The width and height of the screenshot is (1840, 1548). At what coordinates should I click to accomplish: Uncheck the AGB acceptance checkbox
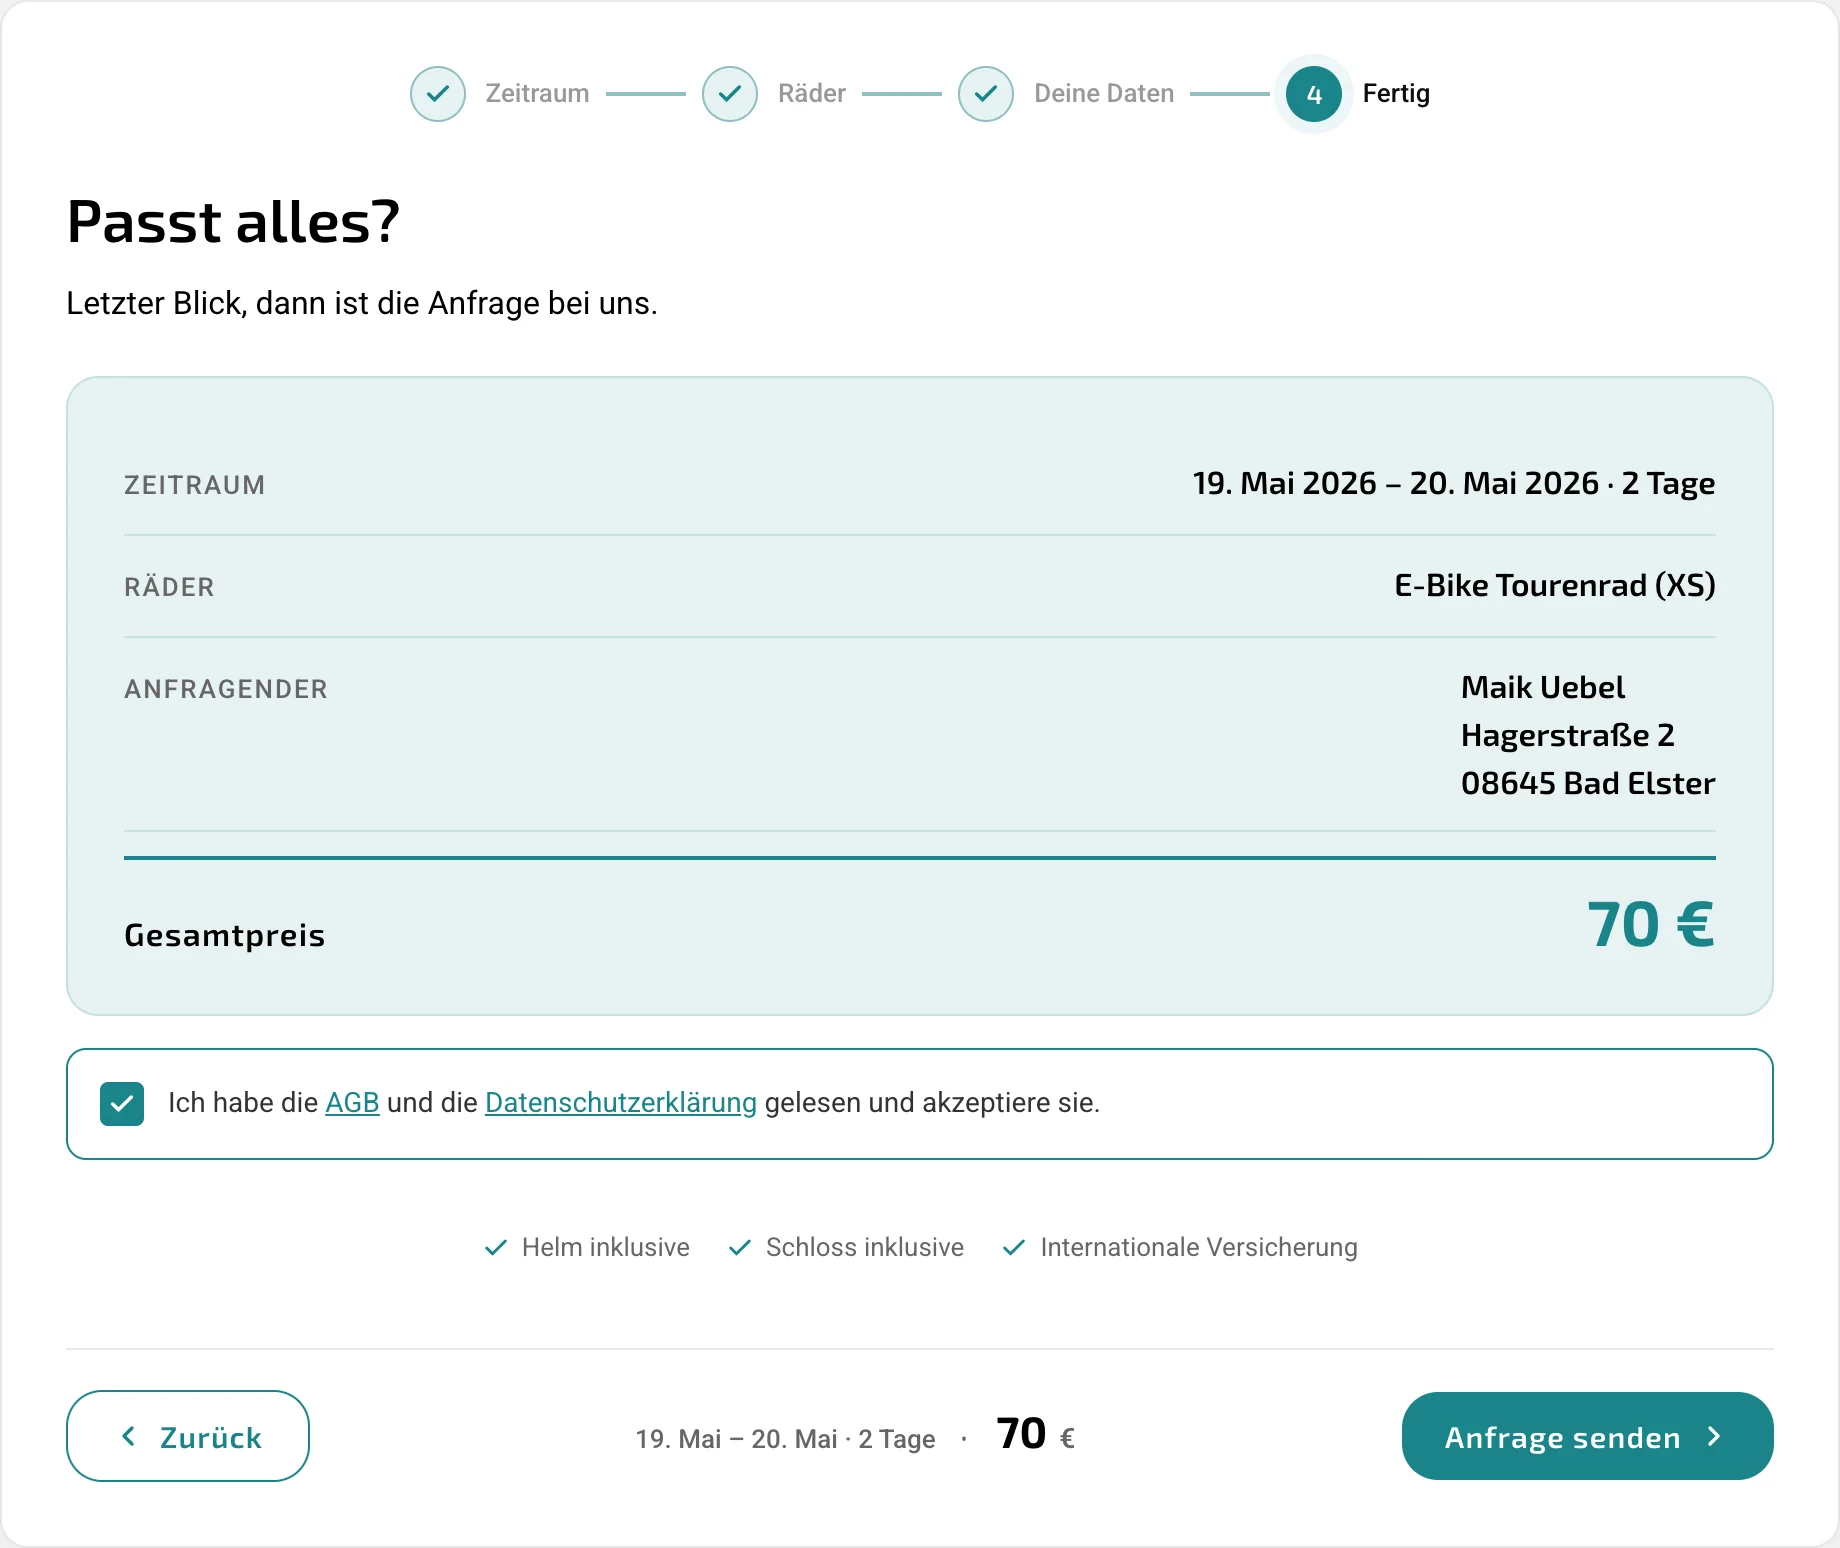[x=122, y=1104]
